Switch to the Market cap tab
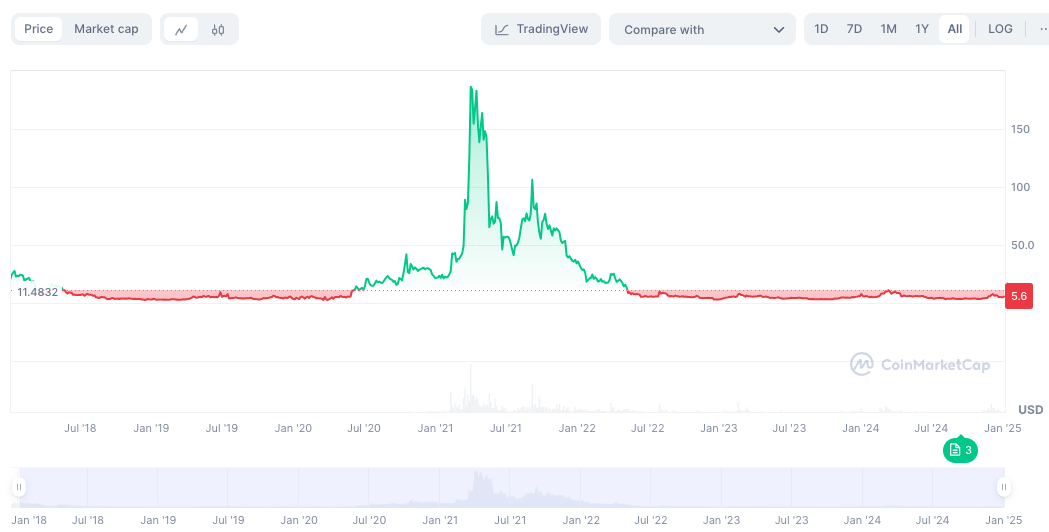 pyautogui.click(x=106, y=29)
